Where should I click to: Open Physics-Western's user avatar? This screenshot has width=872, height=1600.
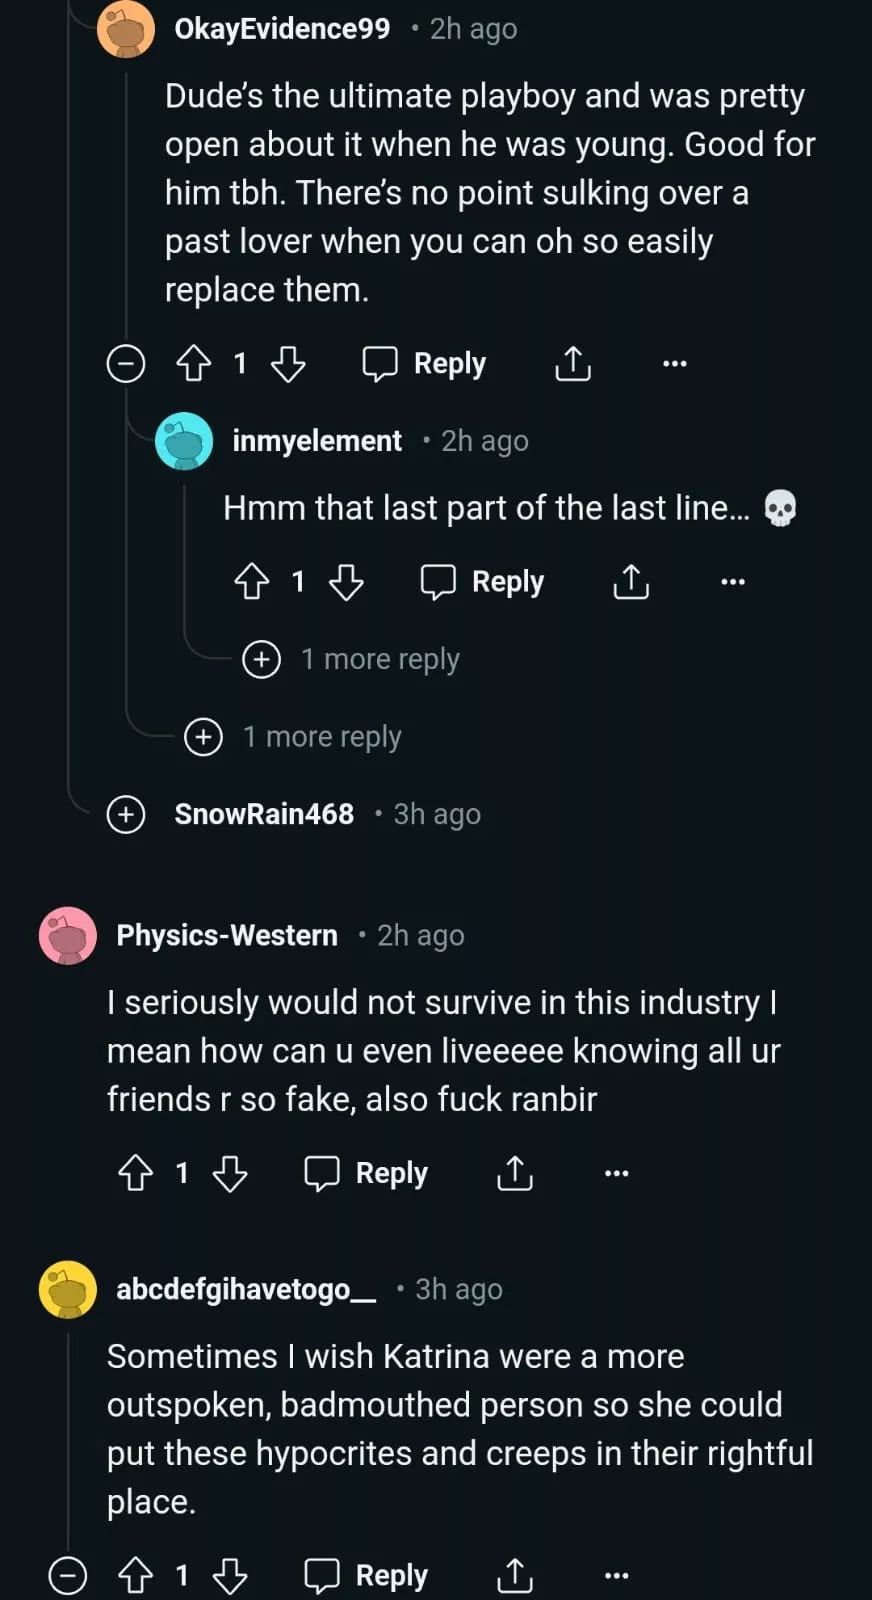(x=67, y=936)
